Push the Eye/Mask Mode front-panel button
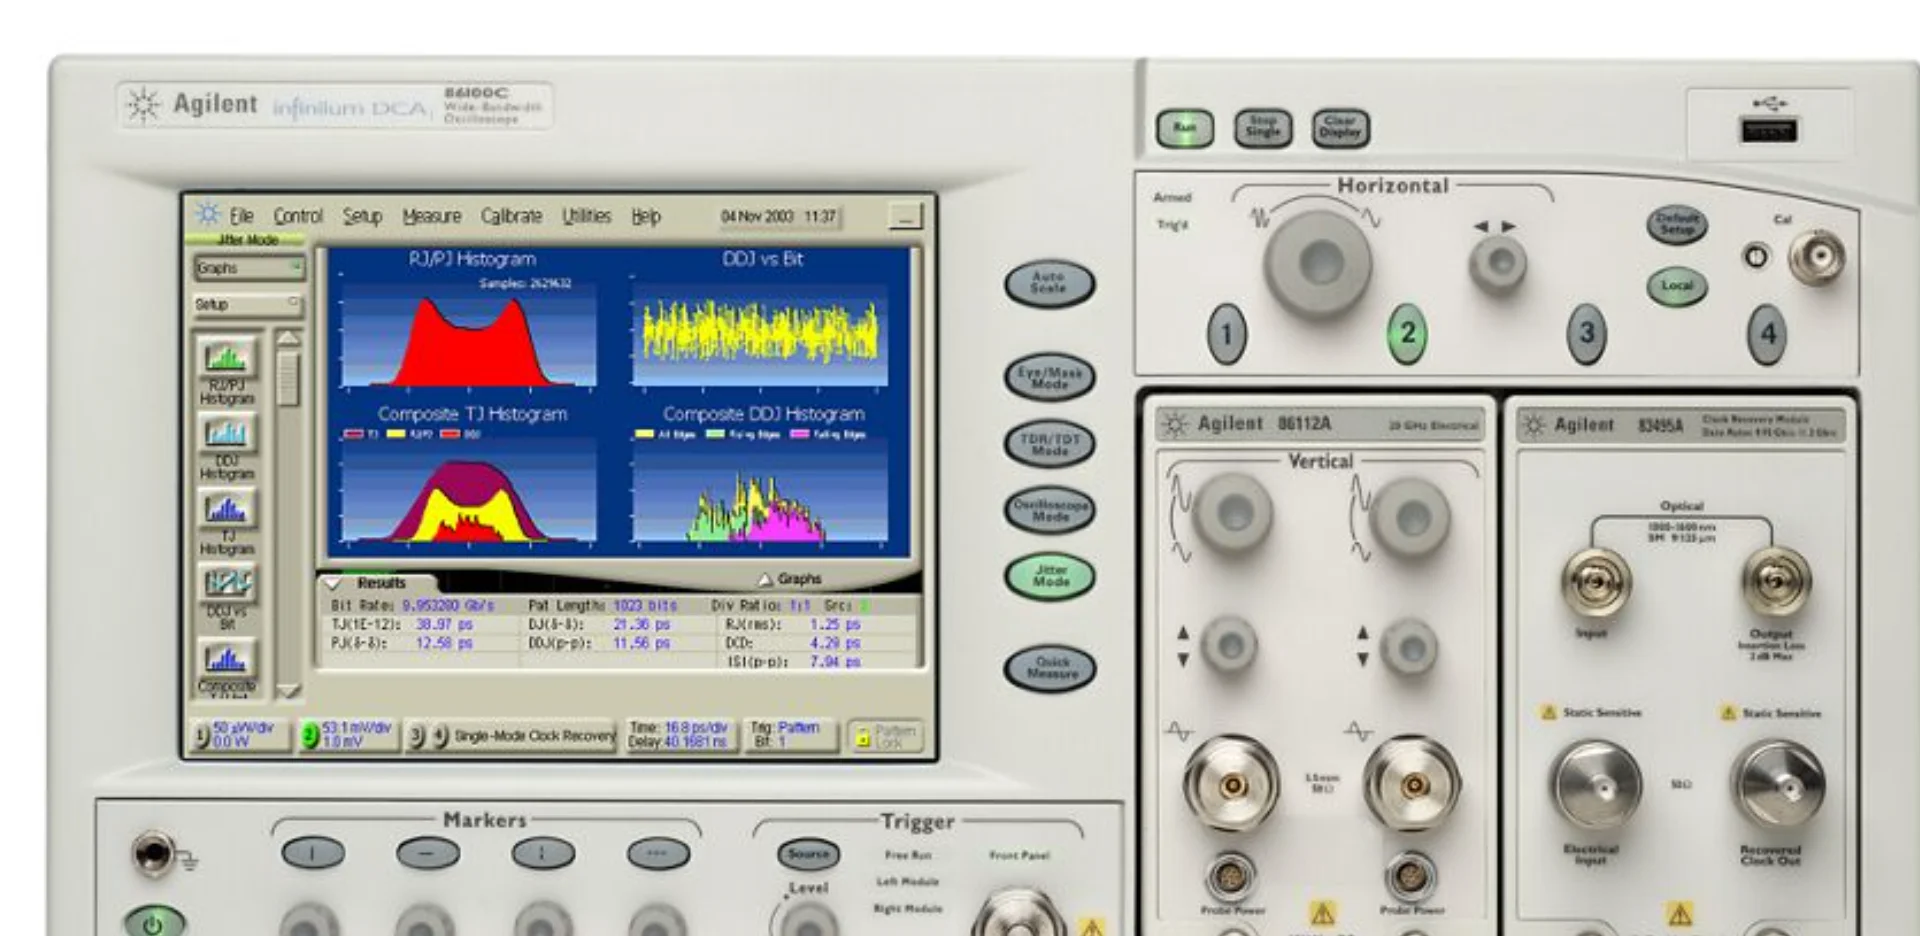Image resolution: width=1920 pixels, height=936 pixels. (1049, 377)
